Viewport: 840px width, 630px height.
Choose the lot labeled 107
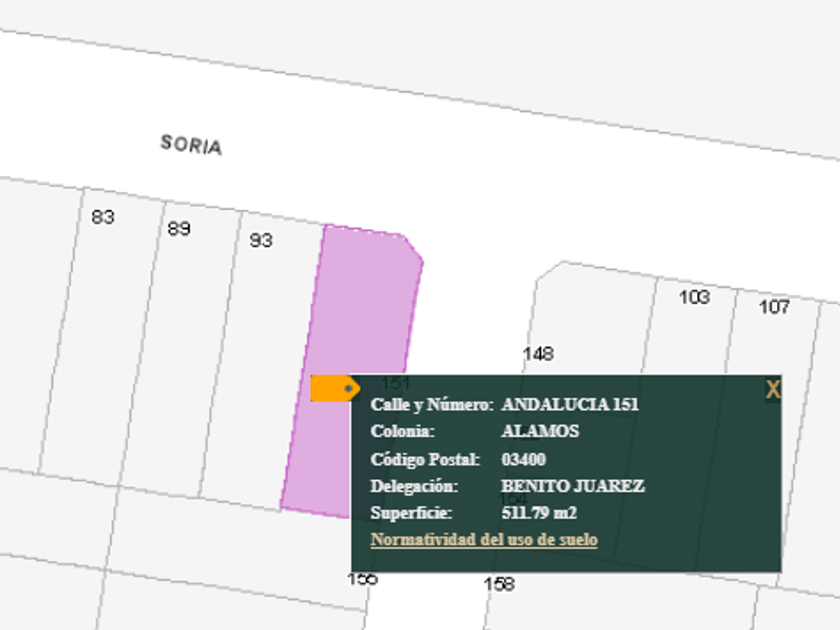pos(774,307)
